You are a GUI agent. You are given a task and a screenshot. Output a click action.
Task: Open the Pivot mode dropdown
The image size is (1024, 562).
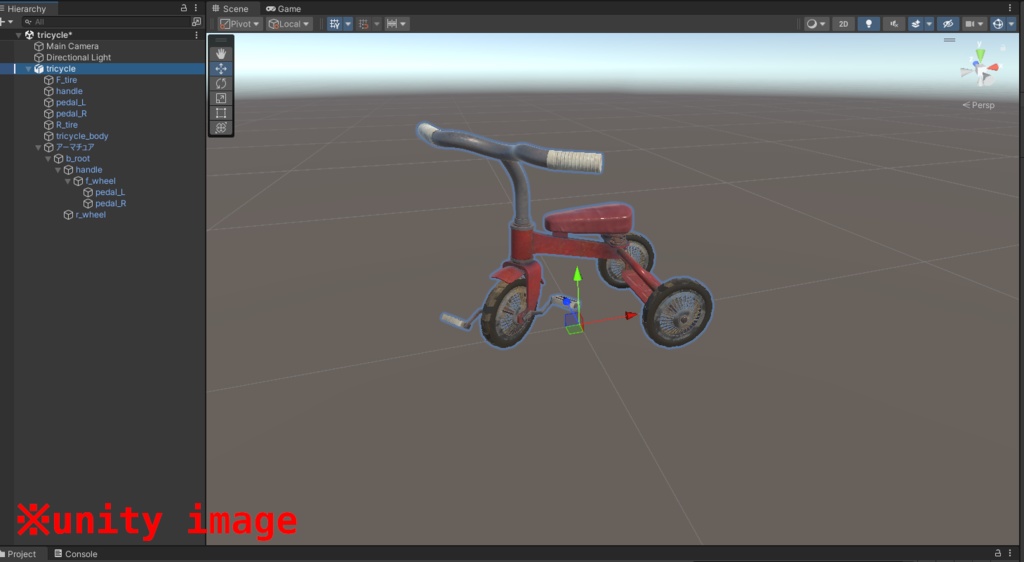(240, 23)
